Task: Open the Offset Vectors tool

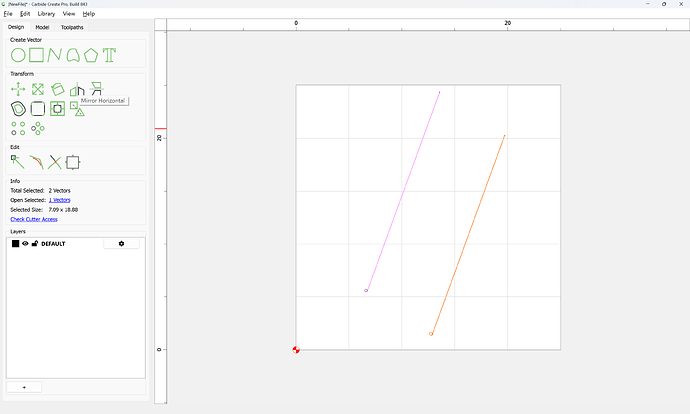Action: click(18, 109)
